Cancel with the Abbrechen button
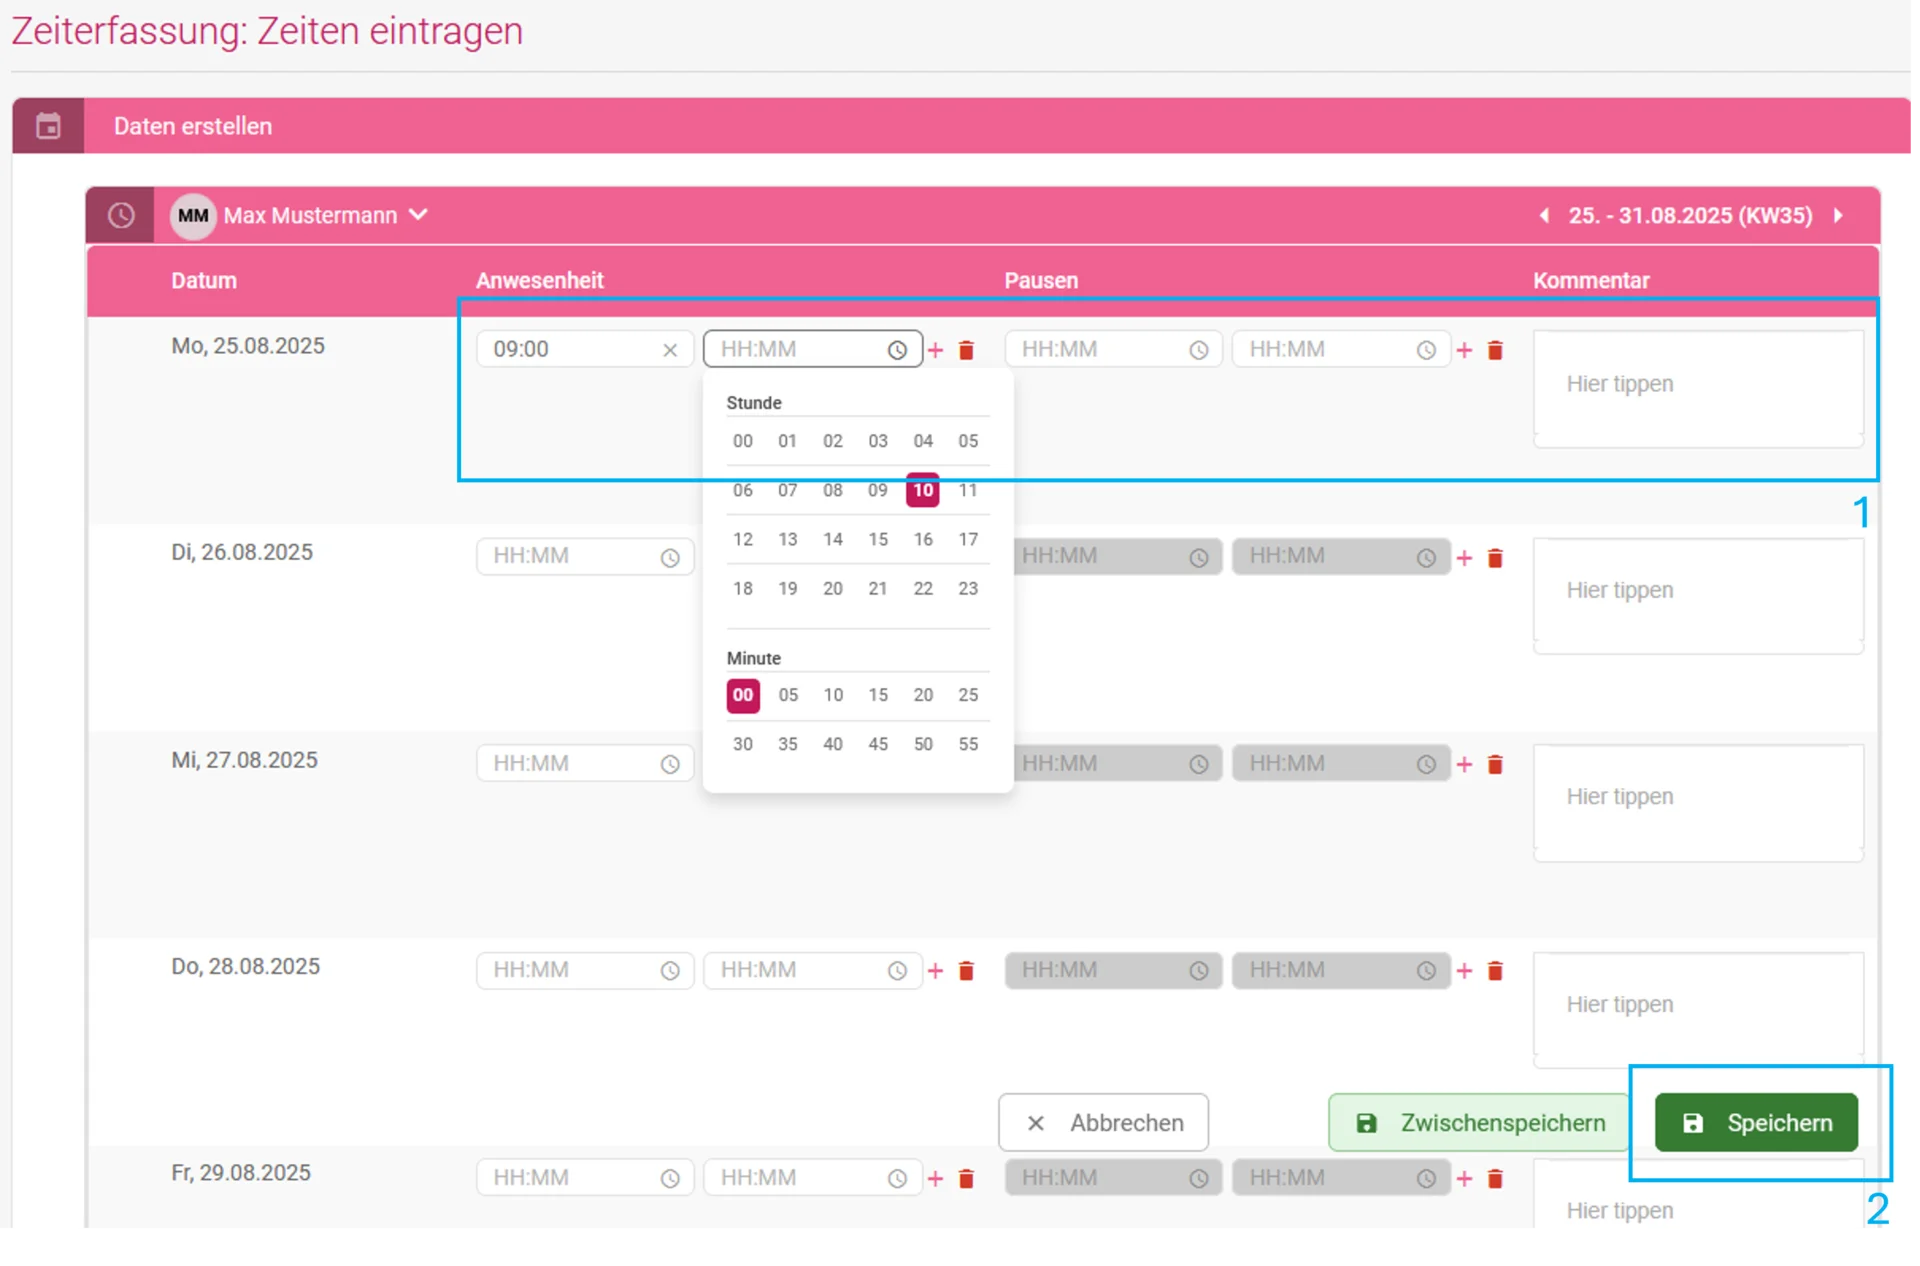Image resolution: width=1920 pixels, height=1266 pixels. coord(1103,1123)
